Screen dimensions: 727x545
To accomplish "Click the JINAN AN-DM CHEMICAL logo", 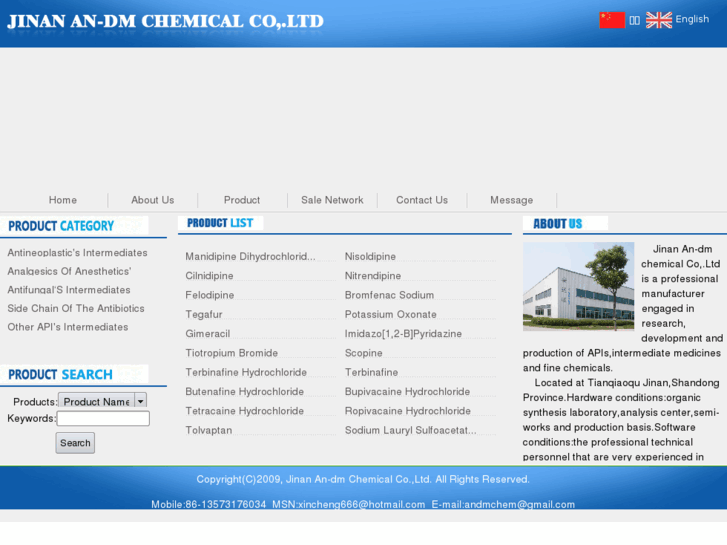I will click(x=166, y=21).
